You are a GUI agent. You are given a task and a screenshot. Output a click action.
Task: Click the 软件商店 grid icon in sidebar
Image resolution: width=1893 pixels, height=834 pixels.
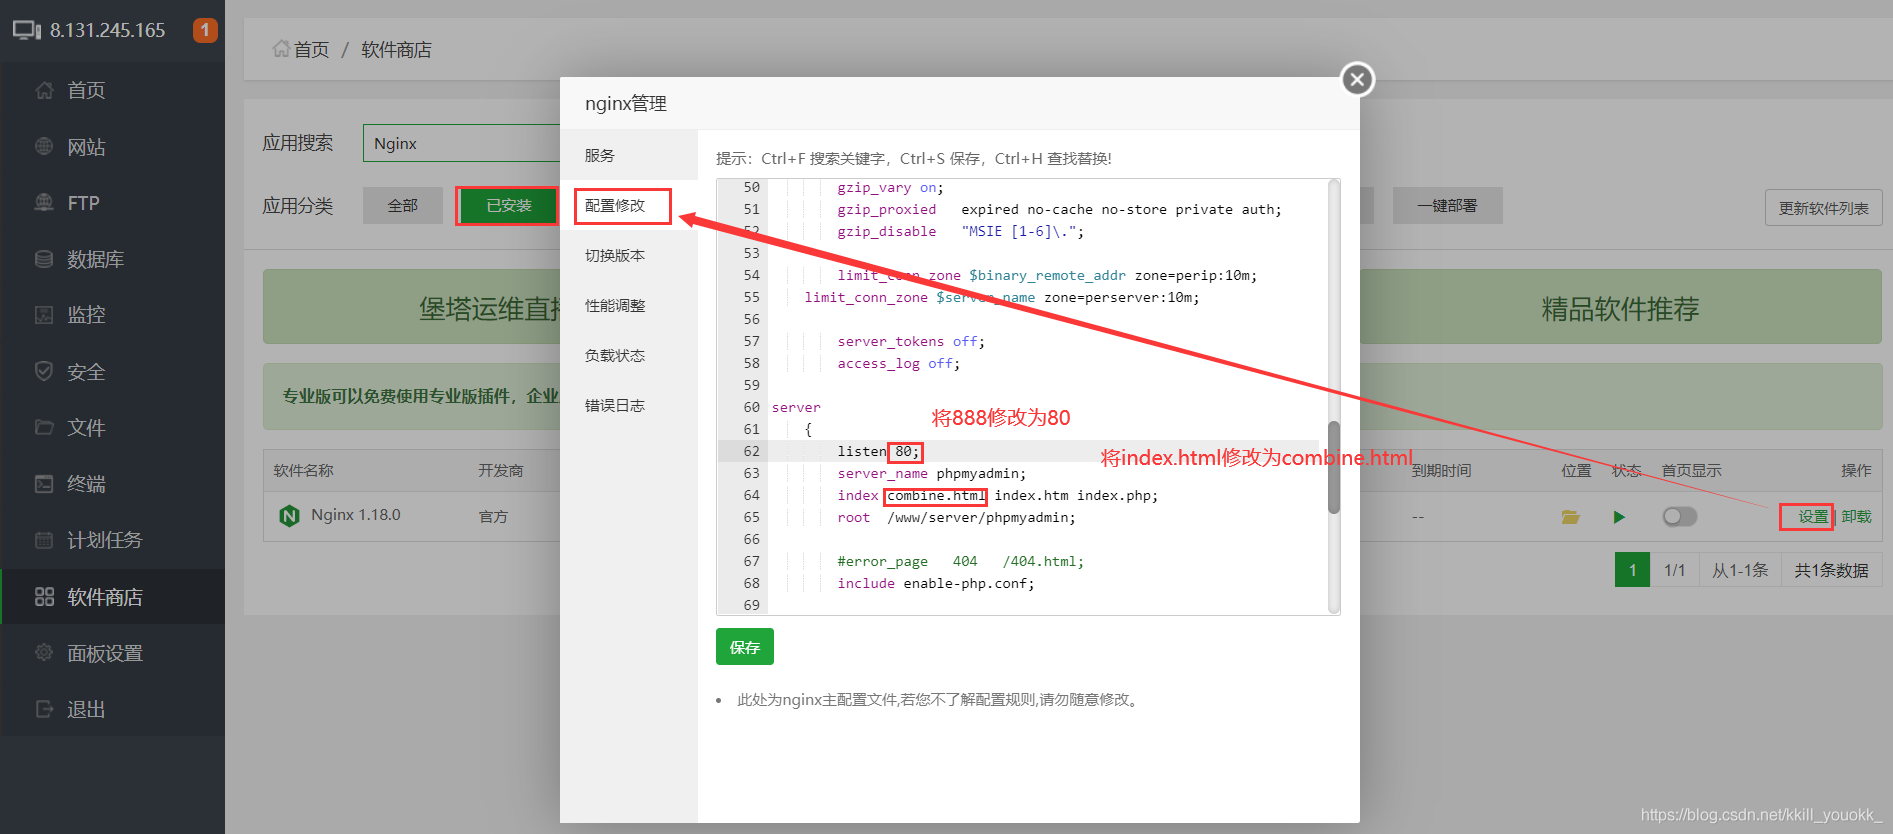point(44,597)
